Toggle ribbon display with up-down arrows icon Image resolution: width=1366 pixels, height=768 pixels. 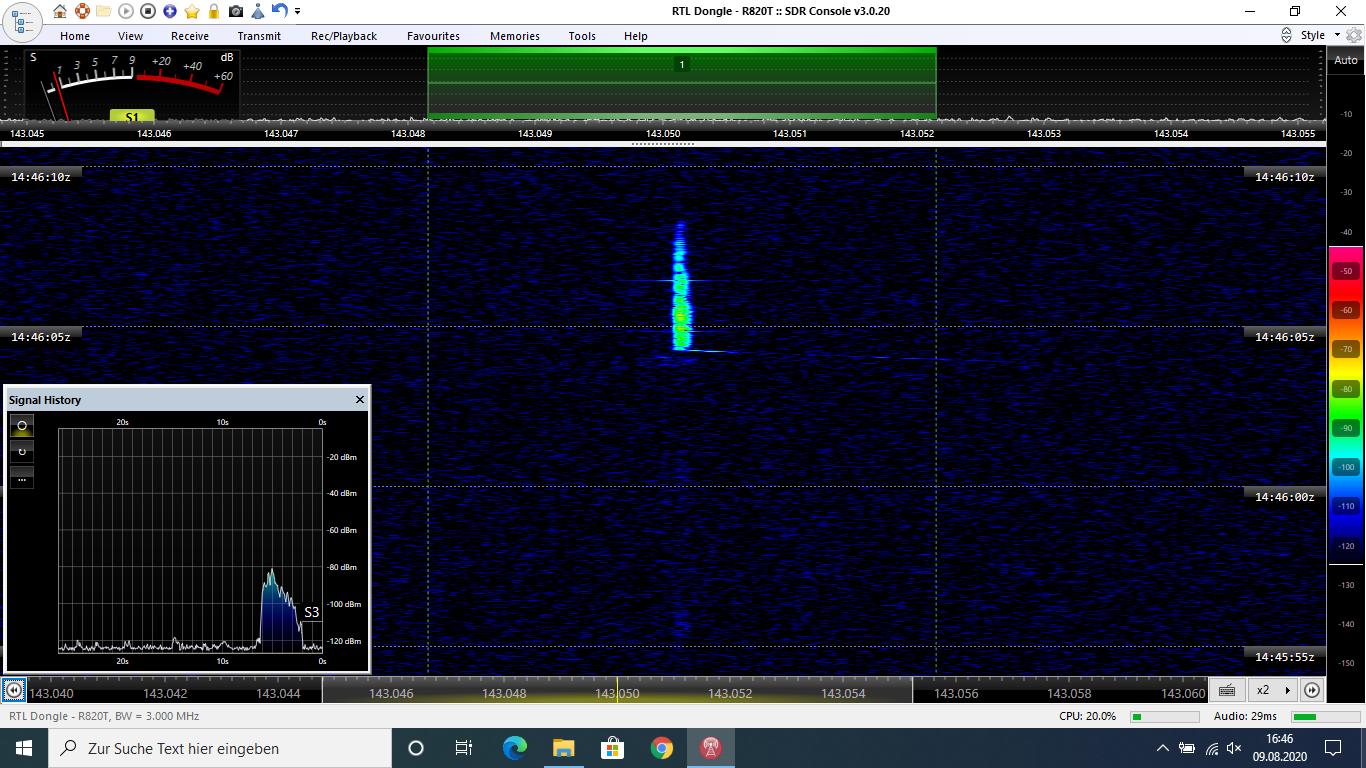pos(1286,35)
